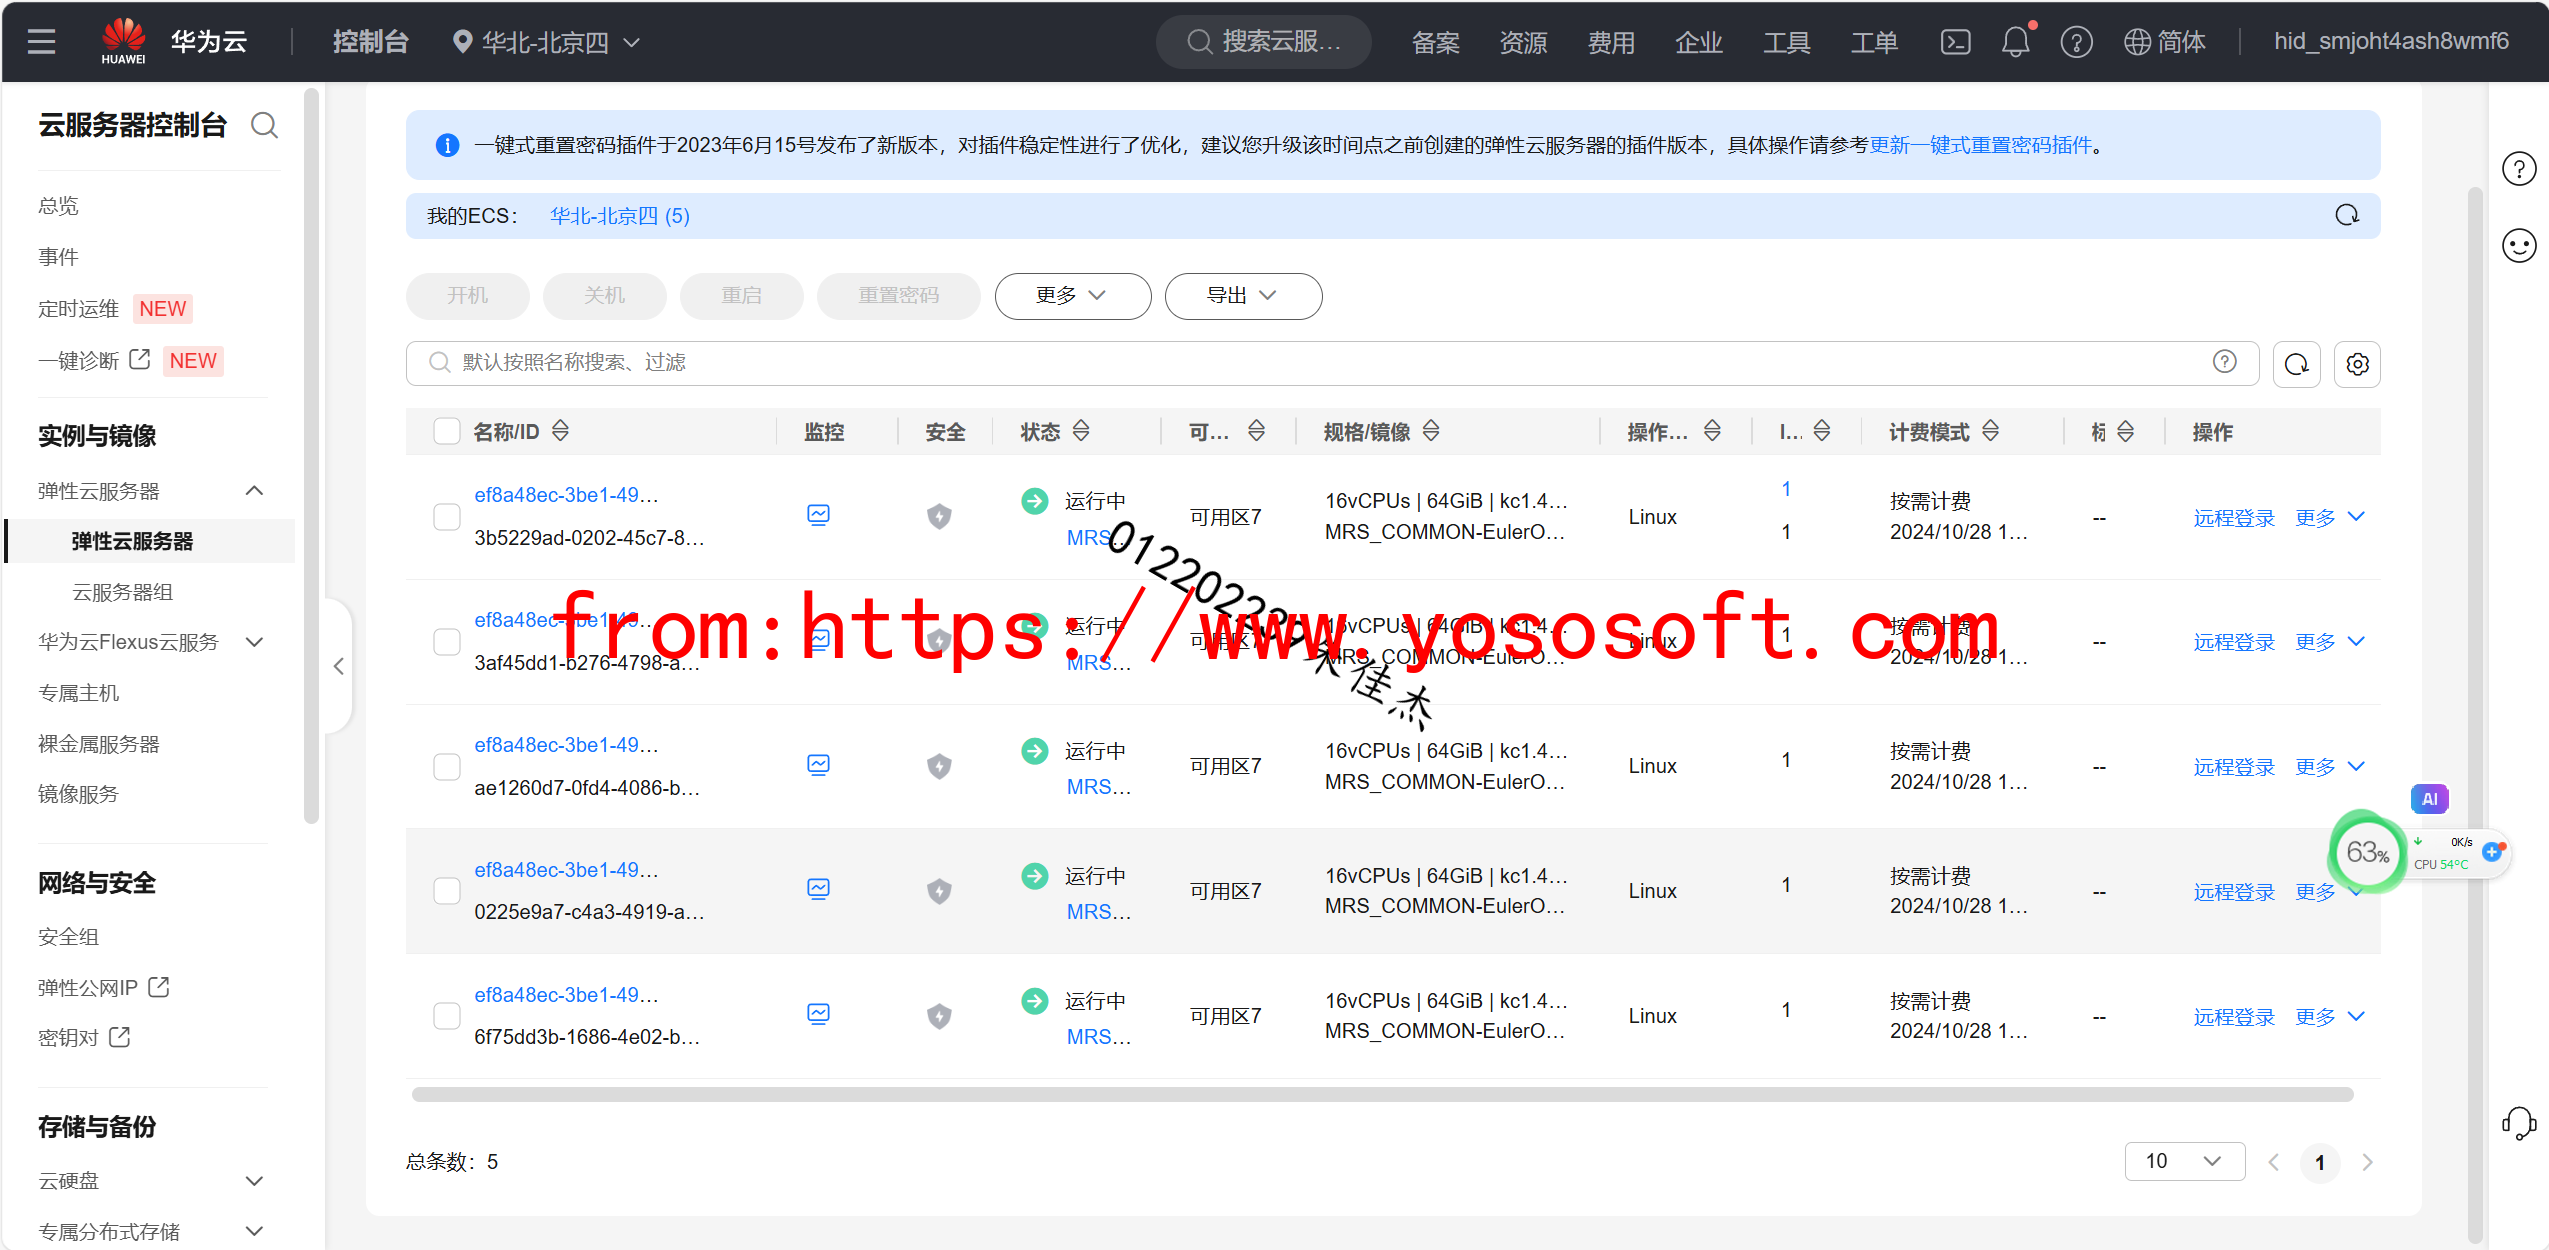2549x1250 pixels.
Task: Click the refresh icon beside search filter
Action: 2296,364
